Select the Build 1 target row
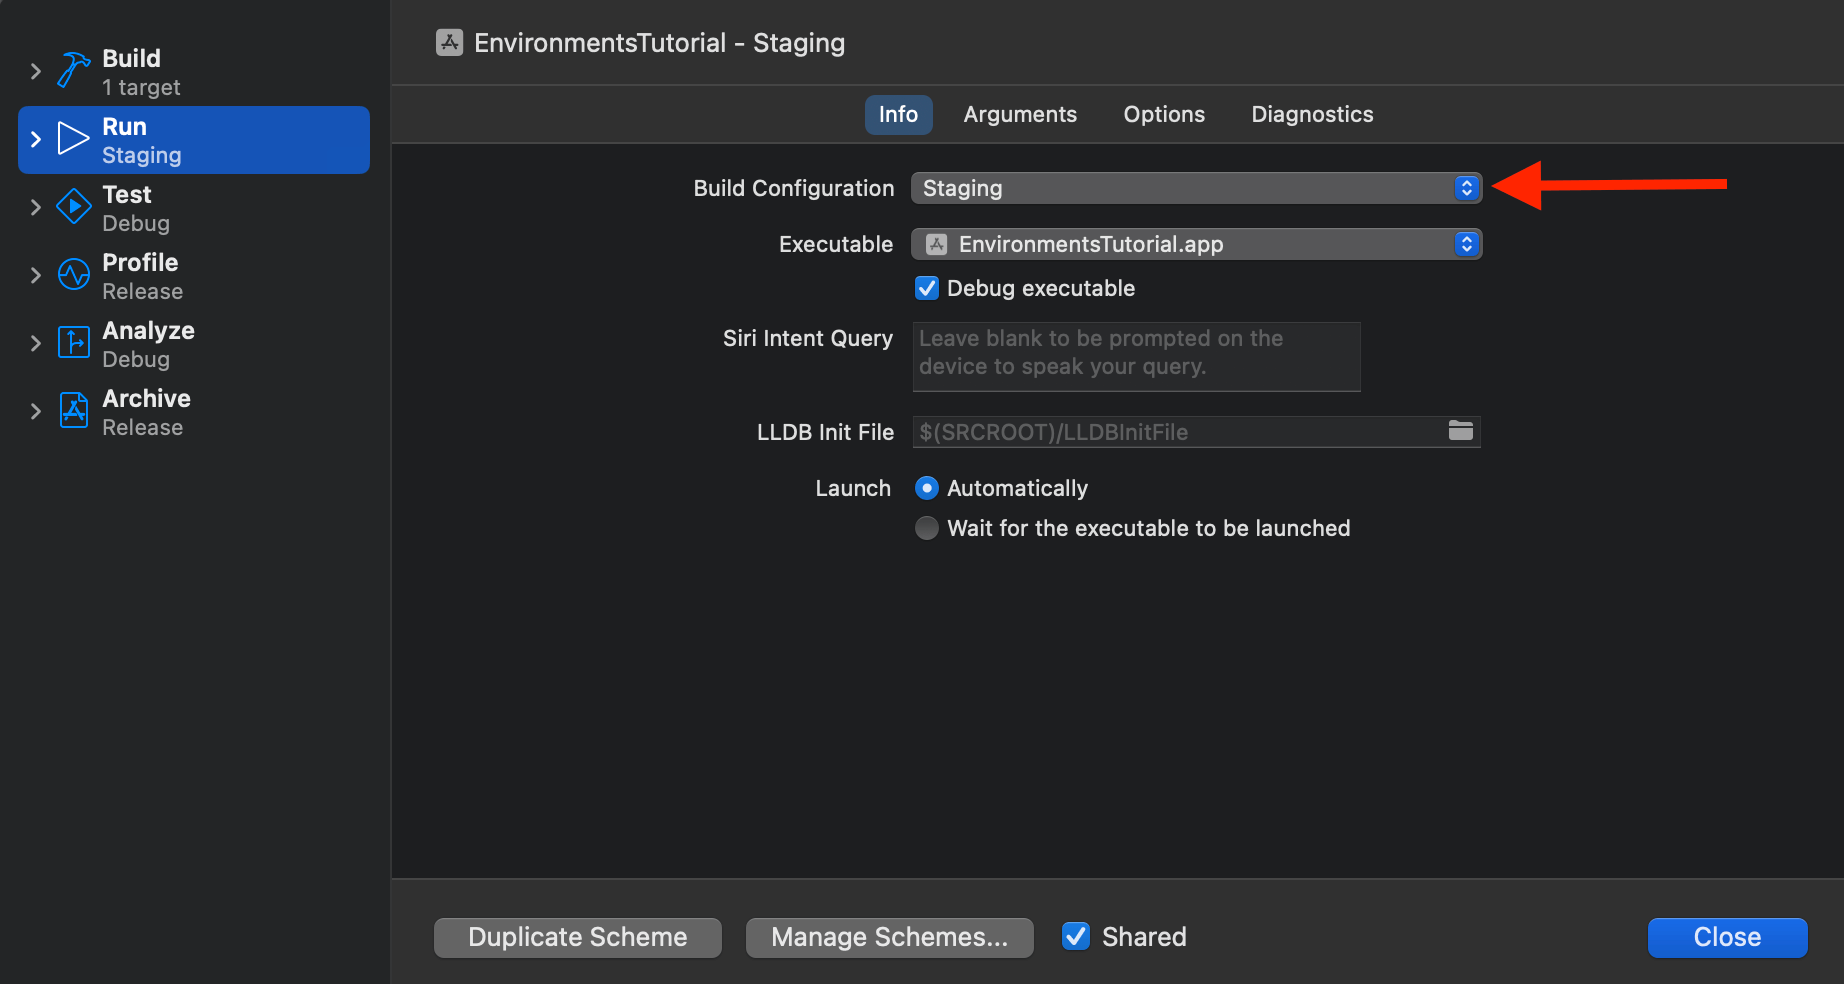Viewport: 1844px width, 984px height. pyautogui.click(x=194, y=72)
